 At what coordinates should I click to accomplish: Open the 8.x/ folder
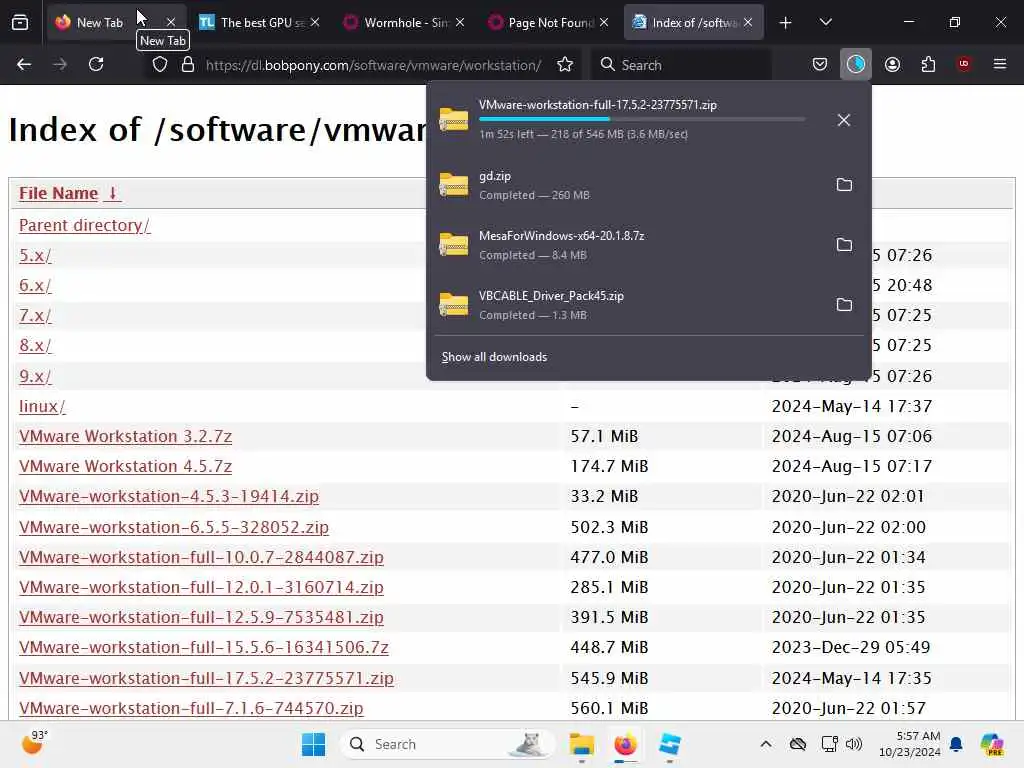35,345
